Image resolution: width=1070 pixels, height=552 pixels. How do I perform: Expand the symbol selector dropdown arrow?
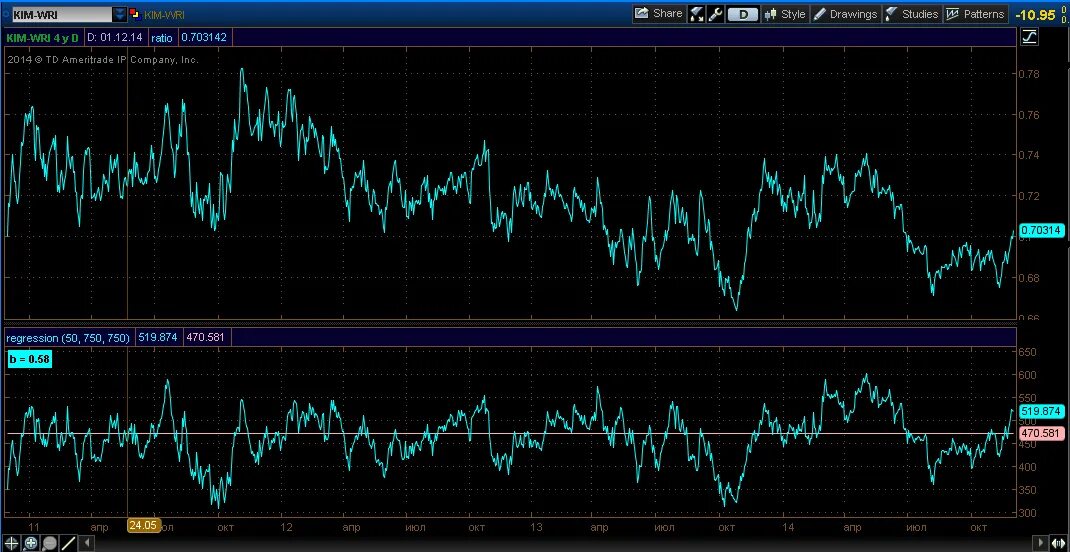click(119, 14)
